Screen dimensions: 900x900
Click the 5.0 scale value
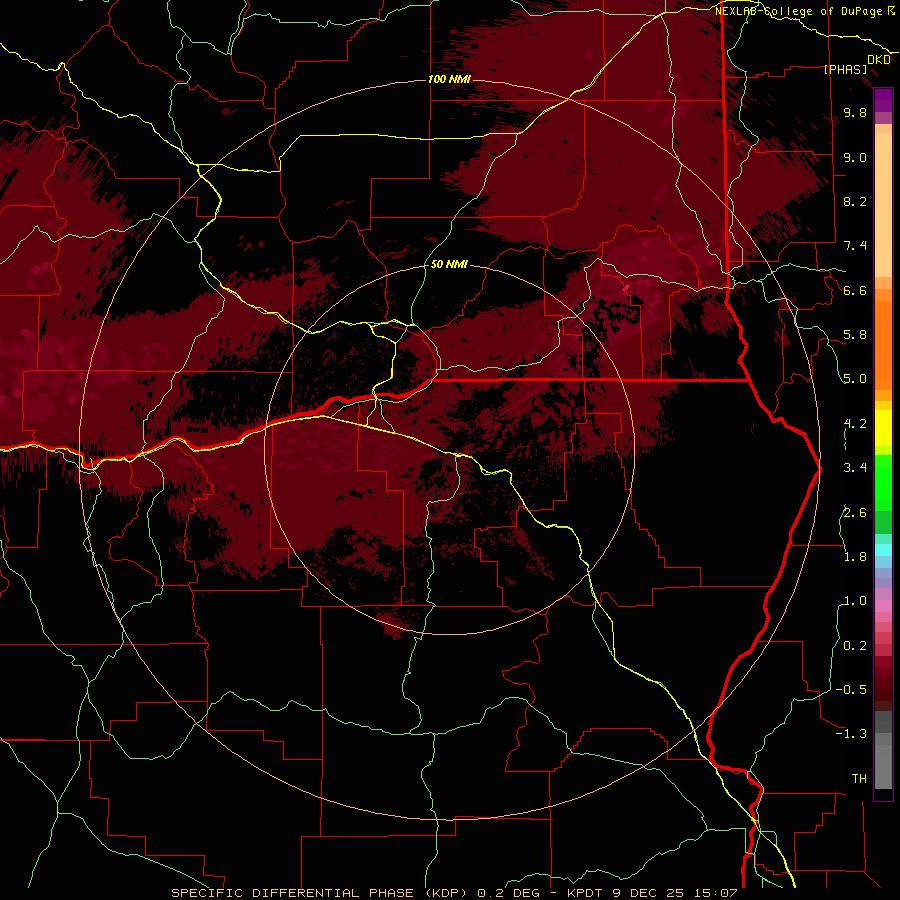[x=855, y=379]
